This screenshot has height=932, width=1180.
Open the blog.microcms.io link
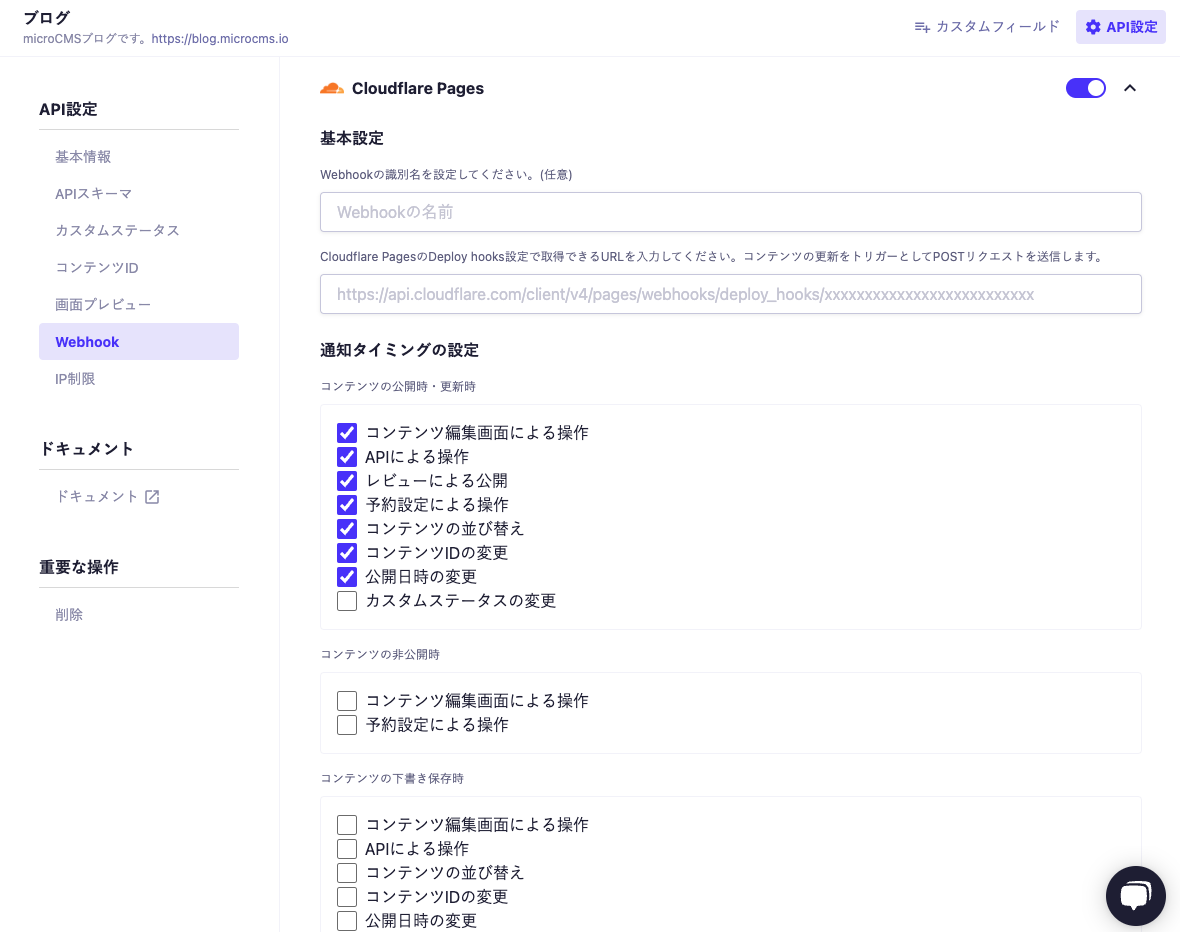click(x=220, y=39)
